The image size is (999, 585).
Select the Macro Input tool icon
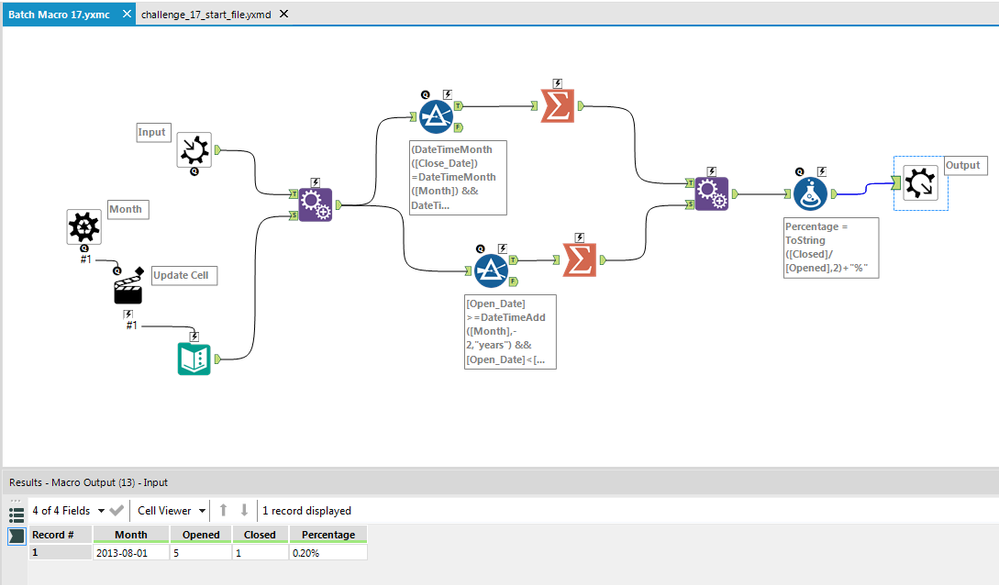pos(194,150)
